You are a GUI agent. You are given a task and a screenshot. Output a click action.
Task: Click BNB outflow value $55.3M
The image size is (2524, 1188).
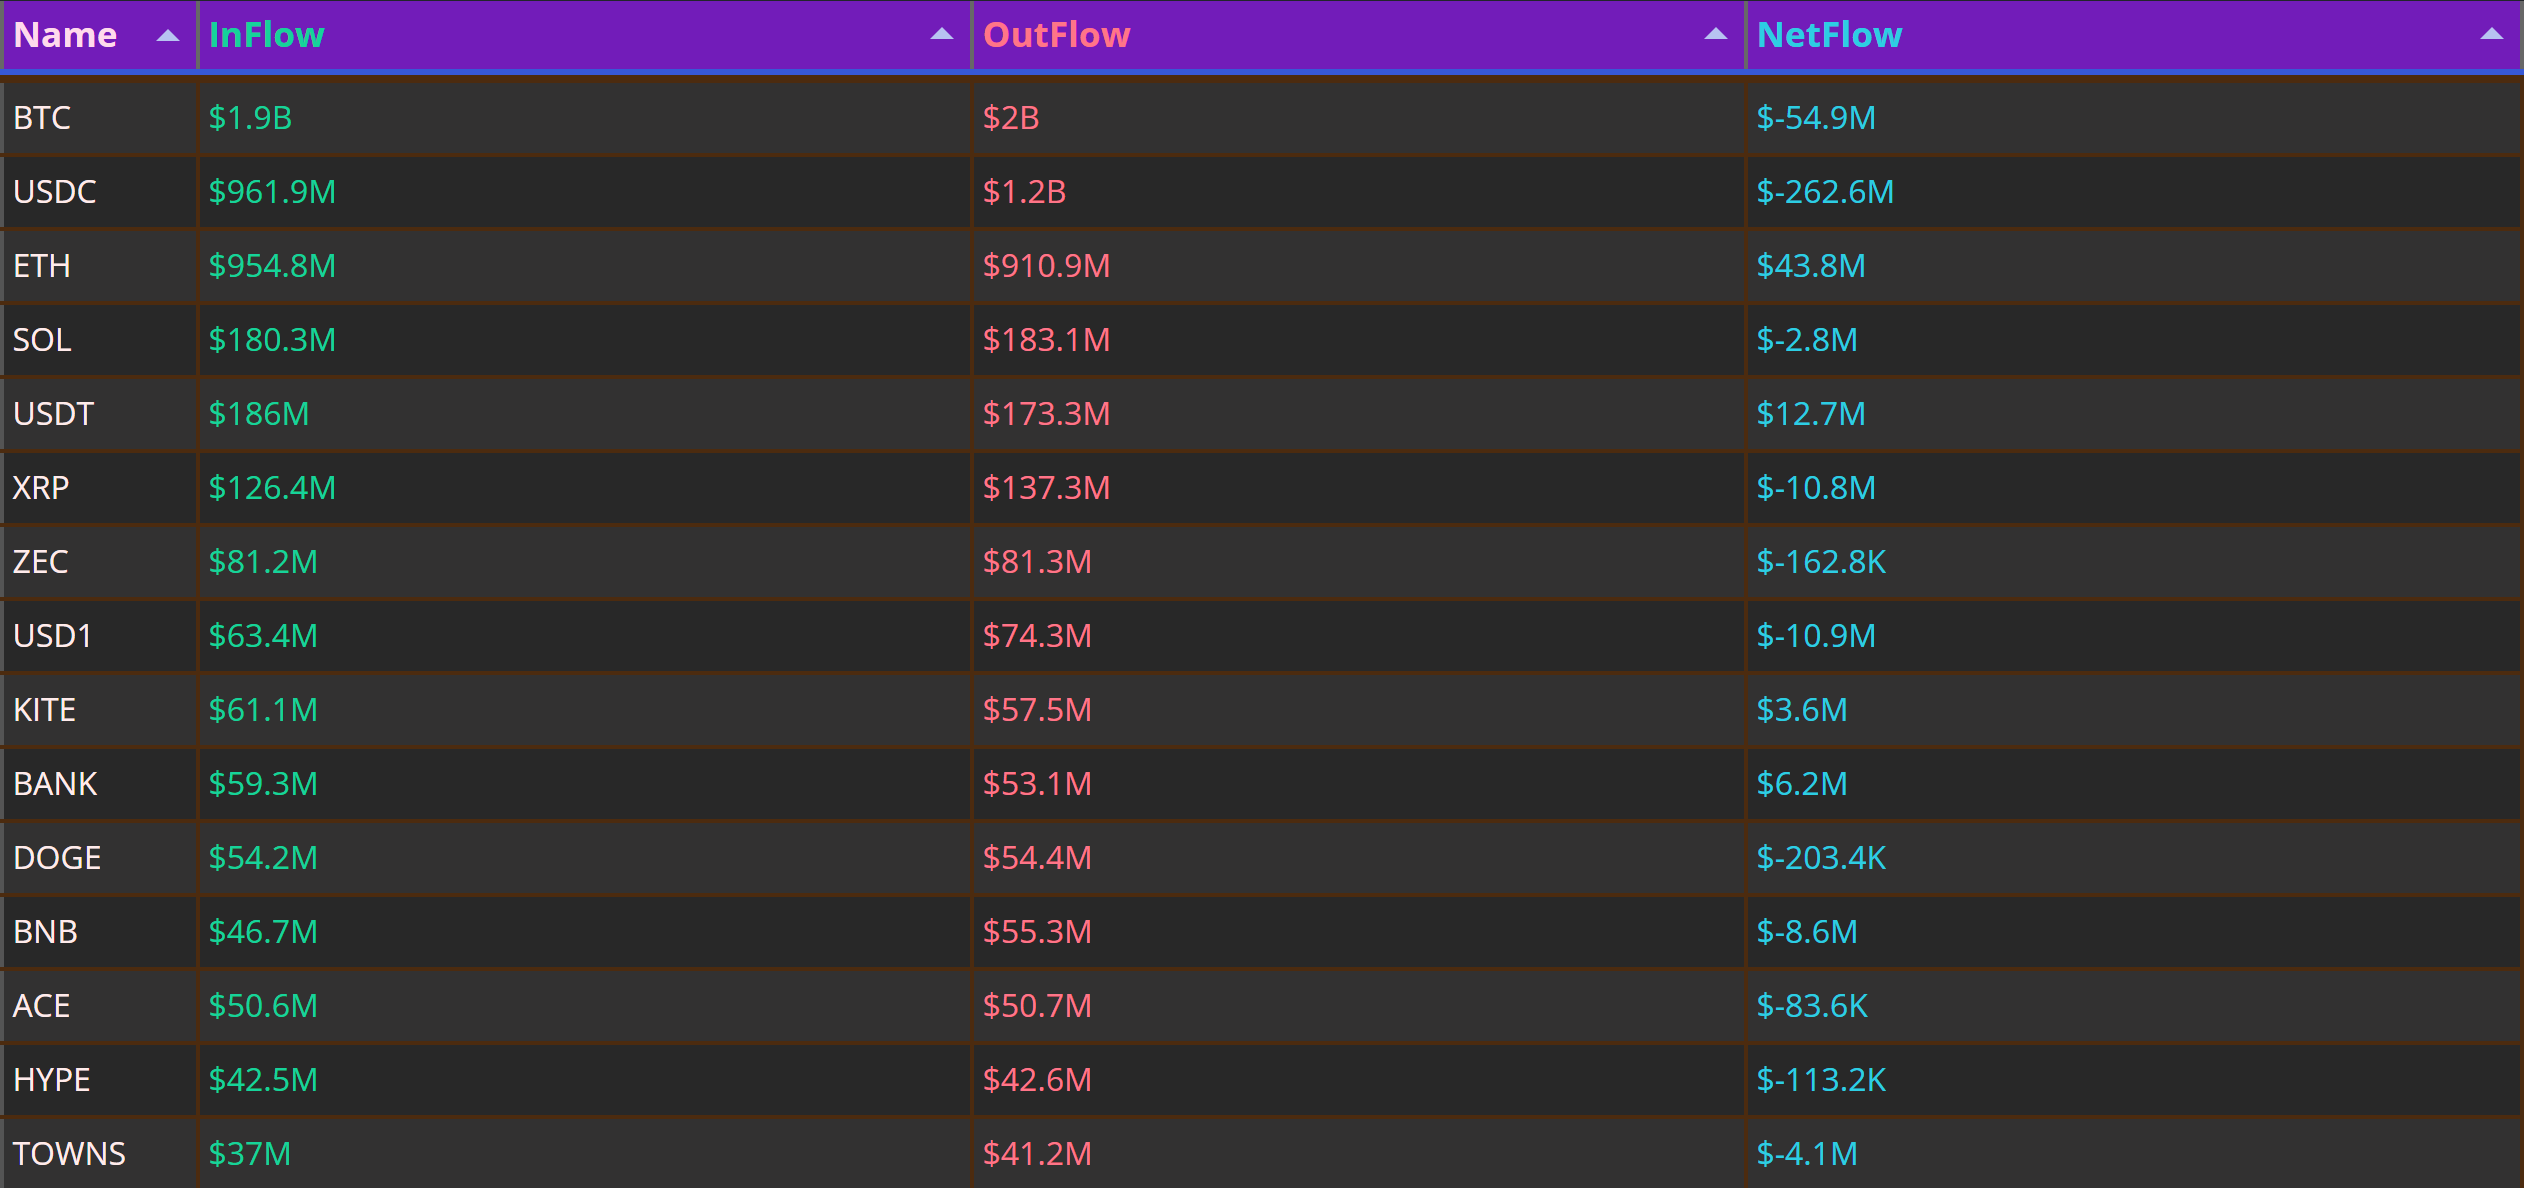[1037, 932]
